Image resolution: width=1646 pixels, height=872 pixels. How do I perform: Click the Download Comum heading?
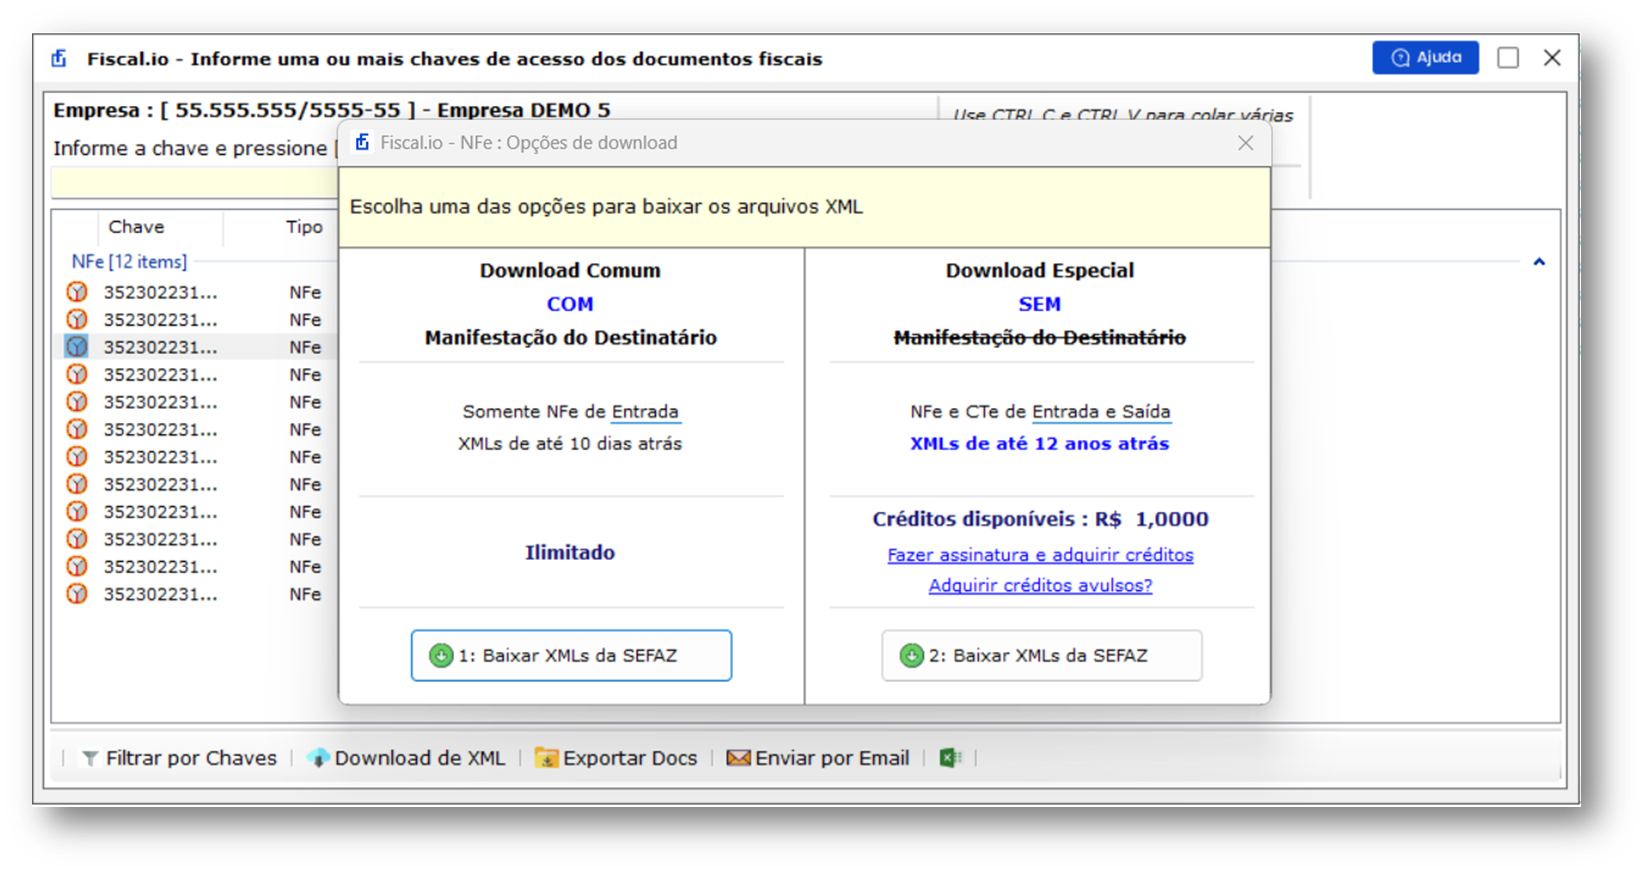[570, 271]
